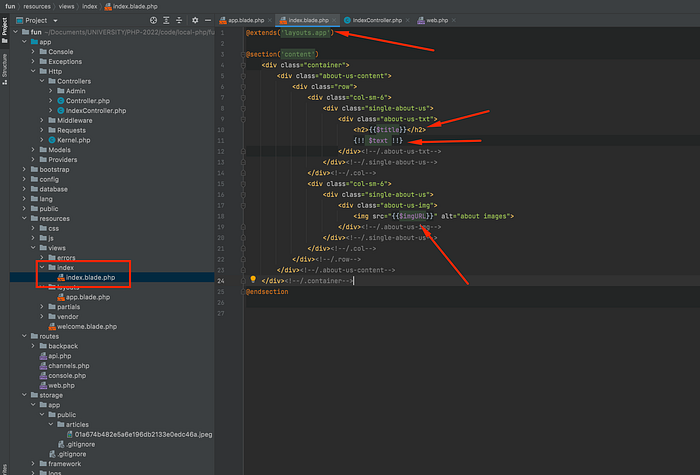Collapse the resources folder
The image size is (700, 475).
pyautogui.click(x=25, y=219)
